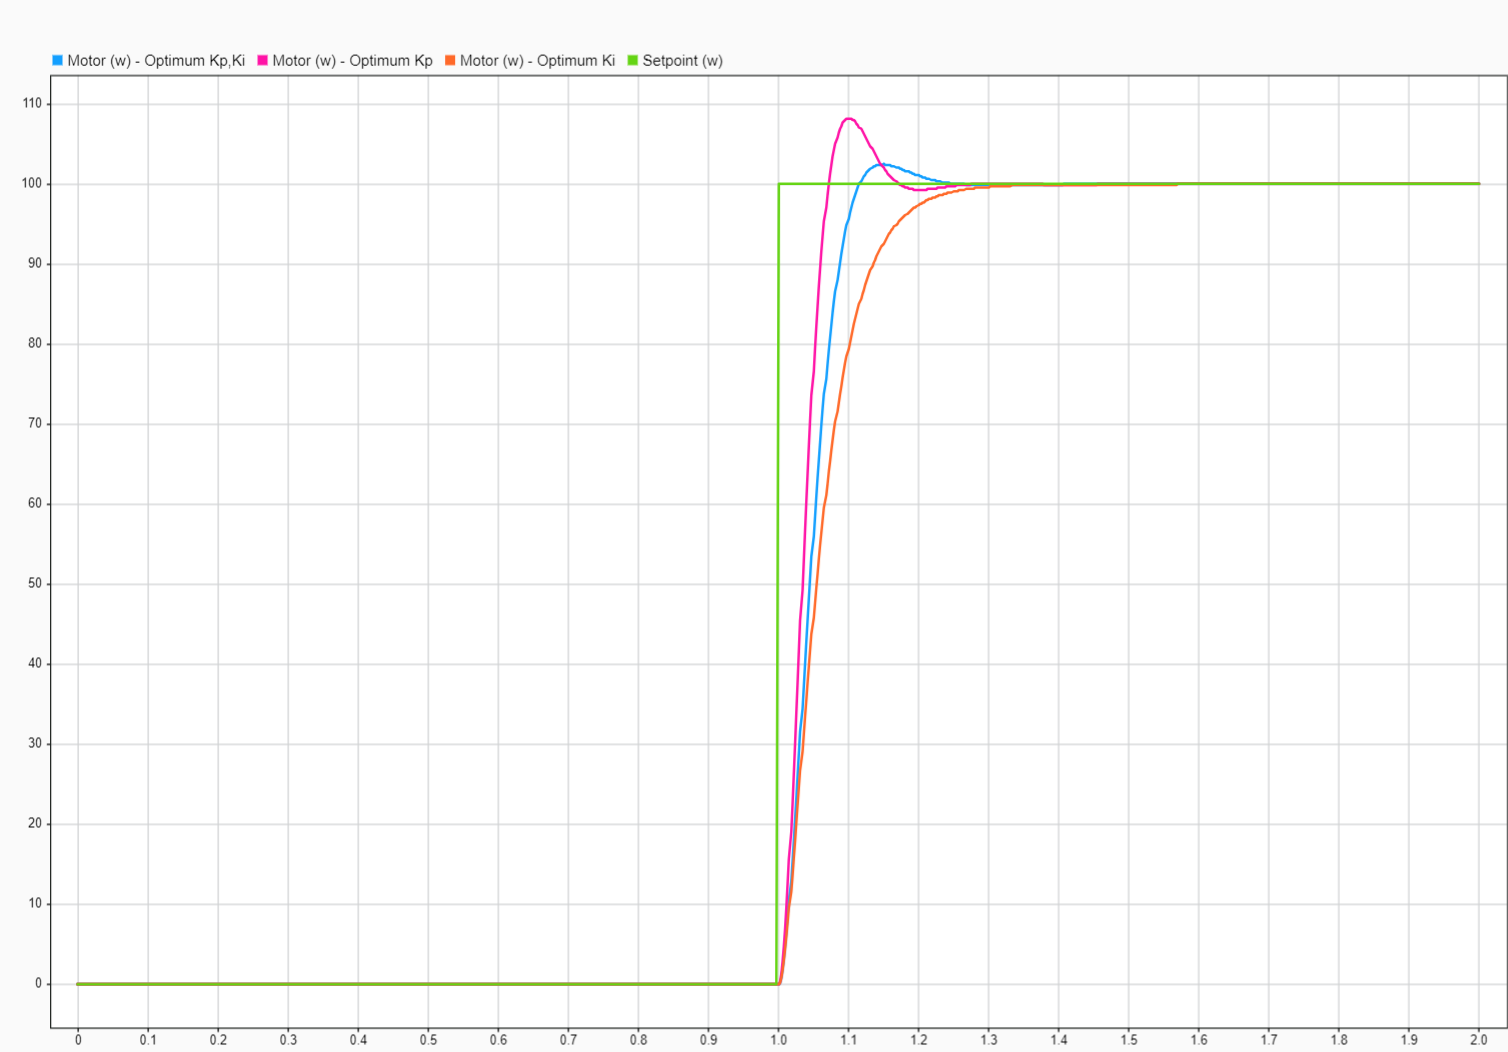Click the y-axis tick label 110
This screenshot has width=1508, height=1052.
click(x=32, y=103)
